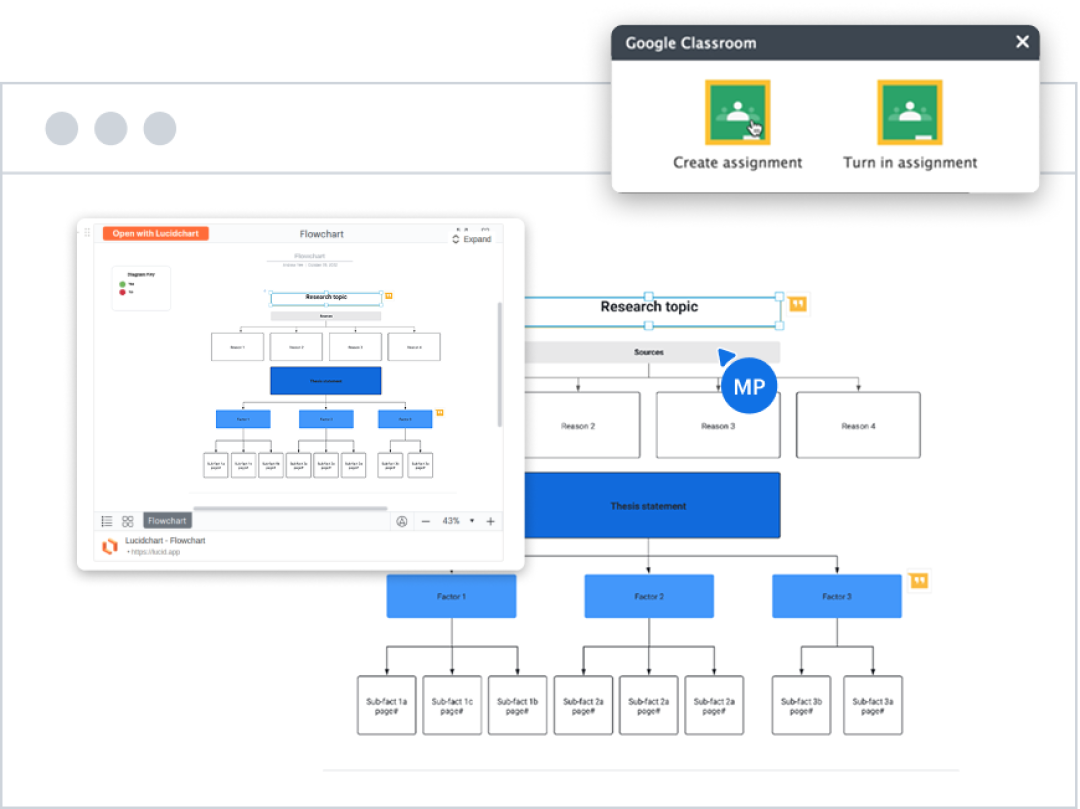Click Research topic box in embed preview

326,298
